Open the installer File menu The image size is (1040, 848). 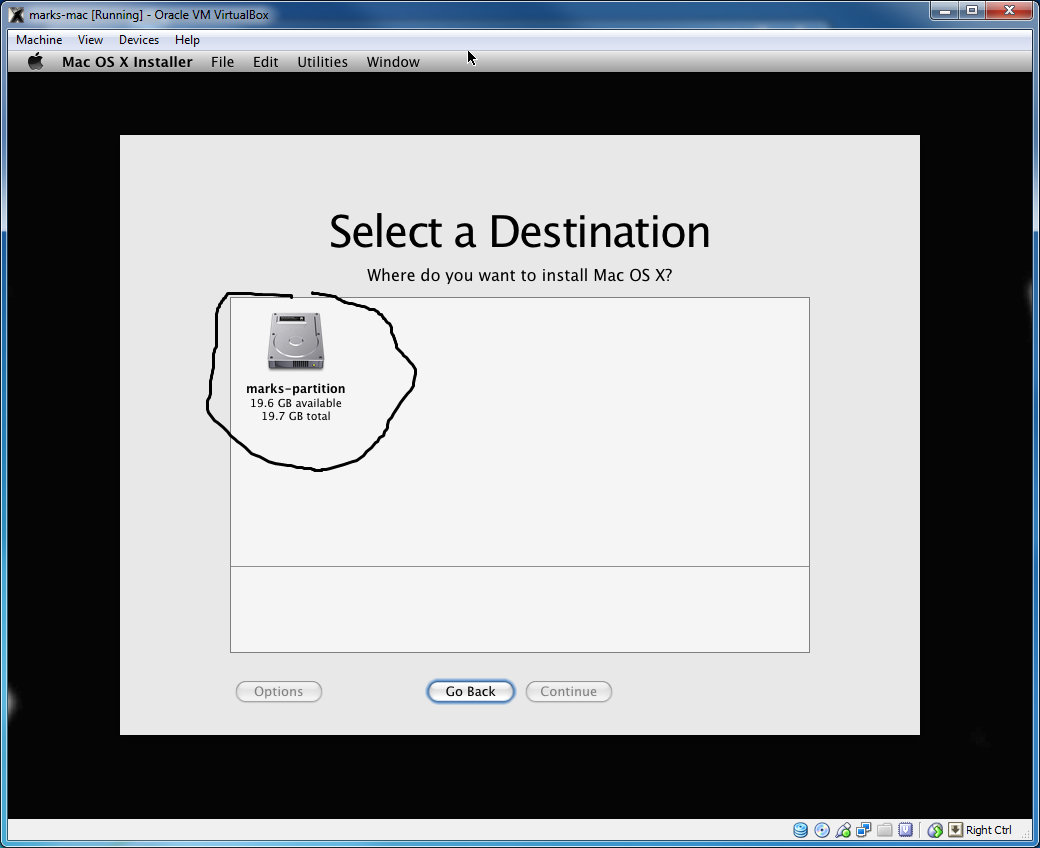click(222, 62)
